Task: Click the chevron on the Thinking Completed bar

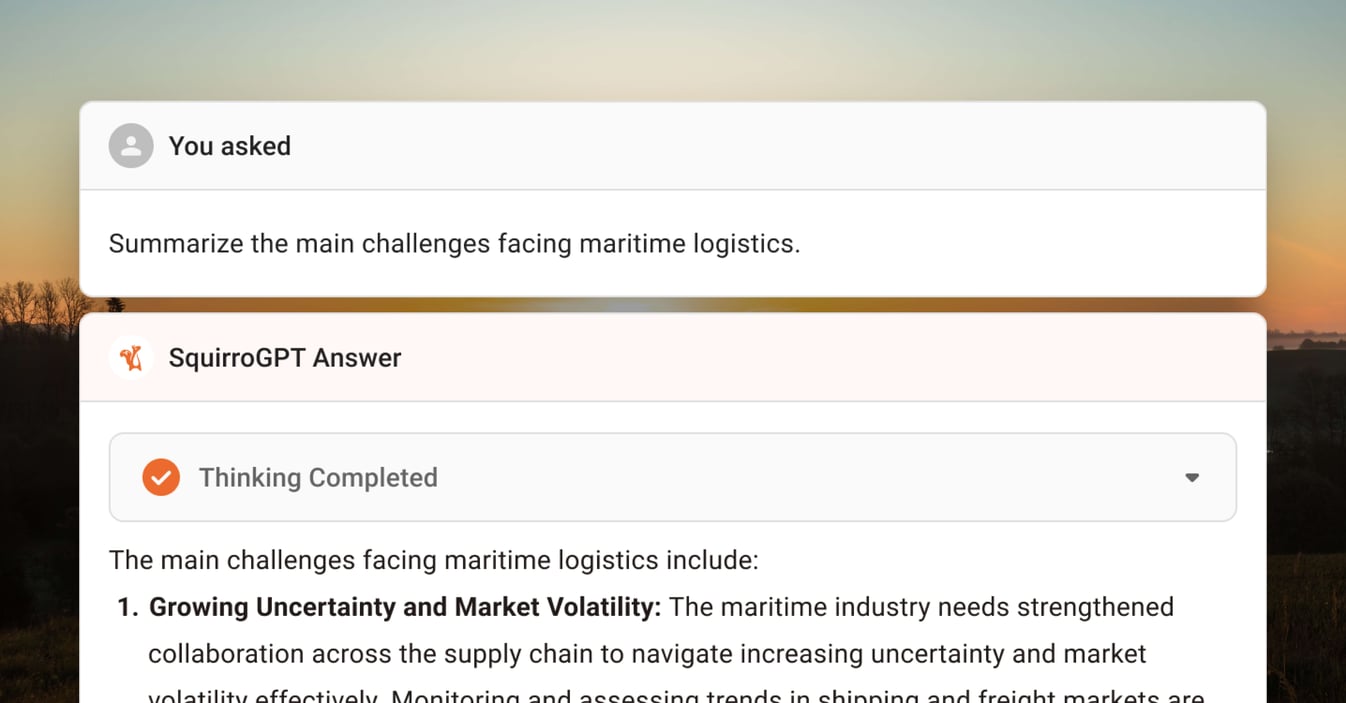Action: click(1191, 477)
